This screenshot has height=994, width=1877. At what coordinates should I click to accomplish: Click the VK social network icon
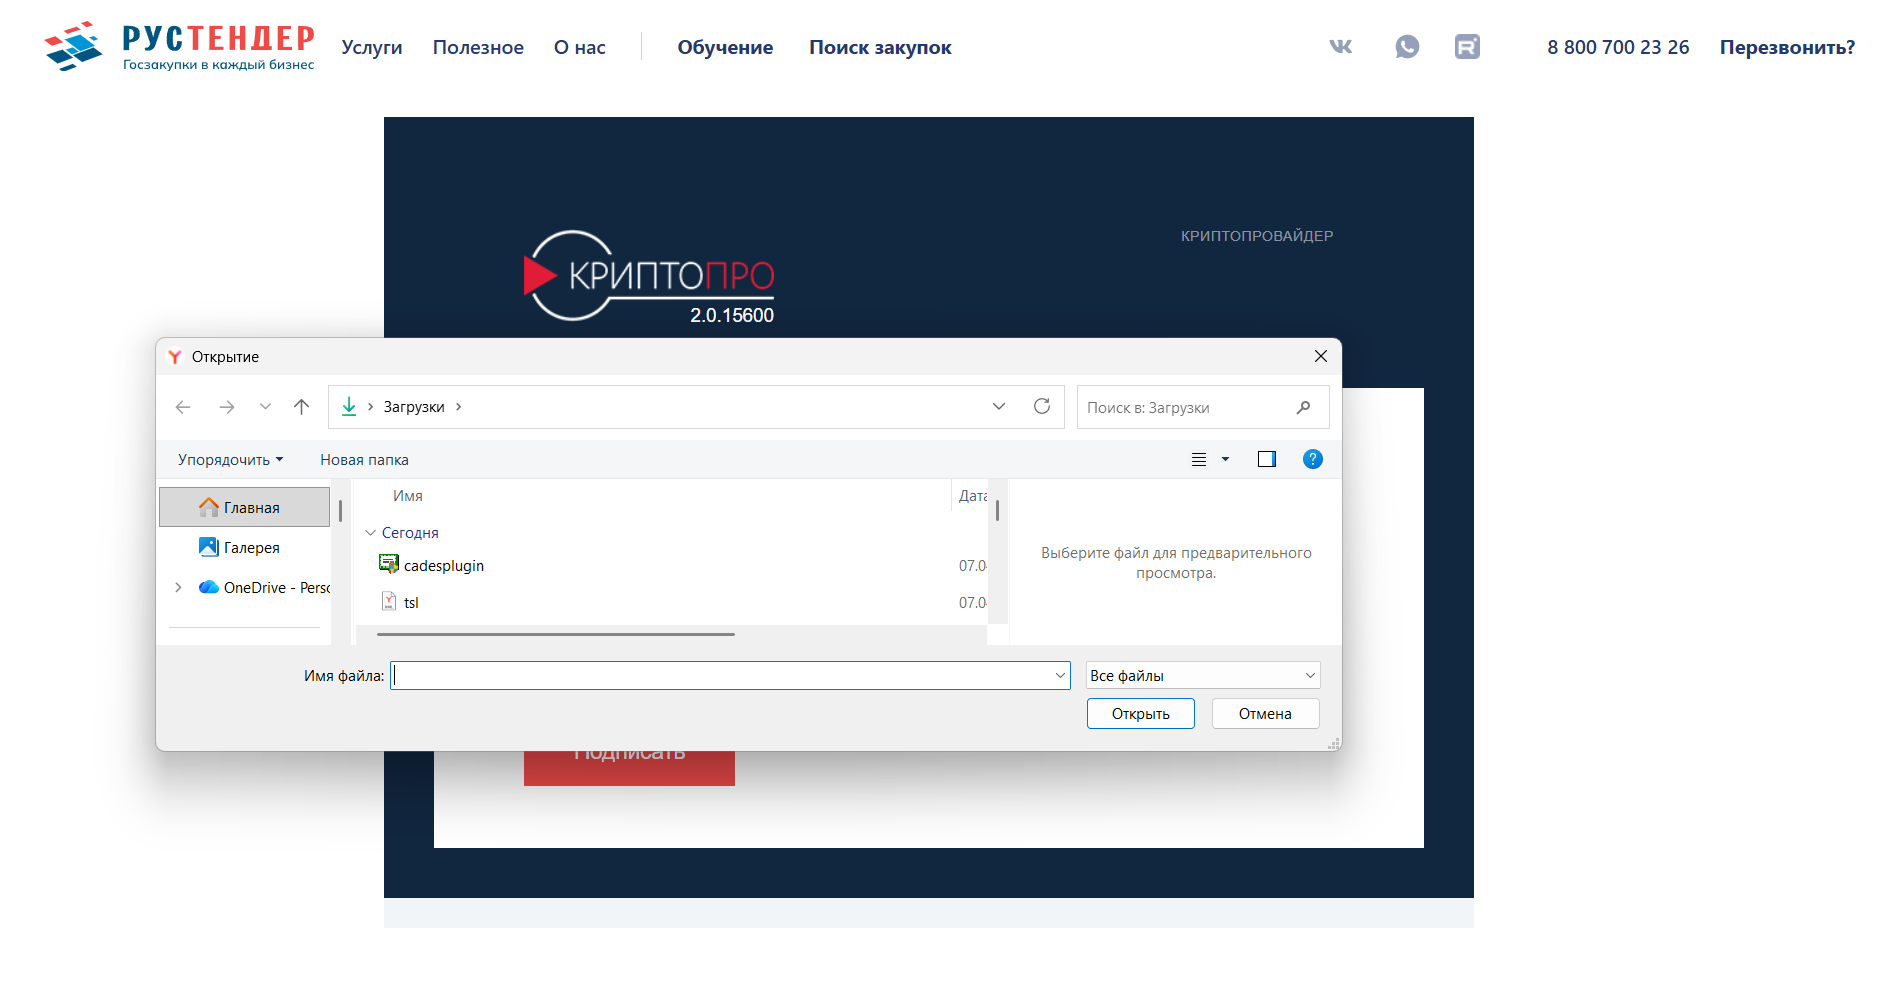(1340, 47)
